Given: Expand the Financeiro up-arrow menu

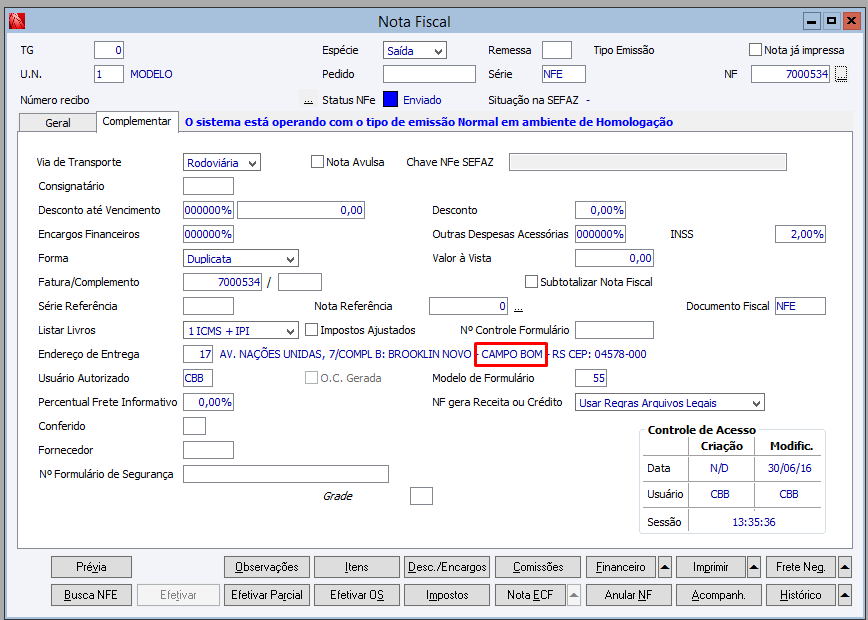Looking at the screenshot, I should (x=665, y=567).
